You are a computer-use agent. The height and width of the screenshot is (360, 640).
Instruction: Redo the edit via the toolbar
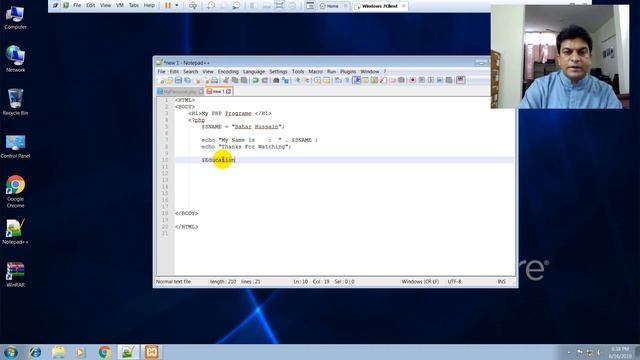point(264,80)
